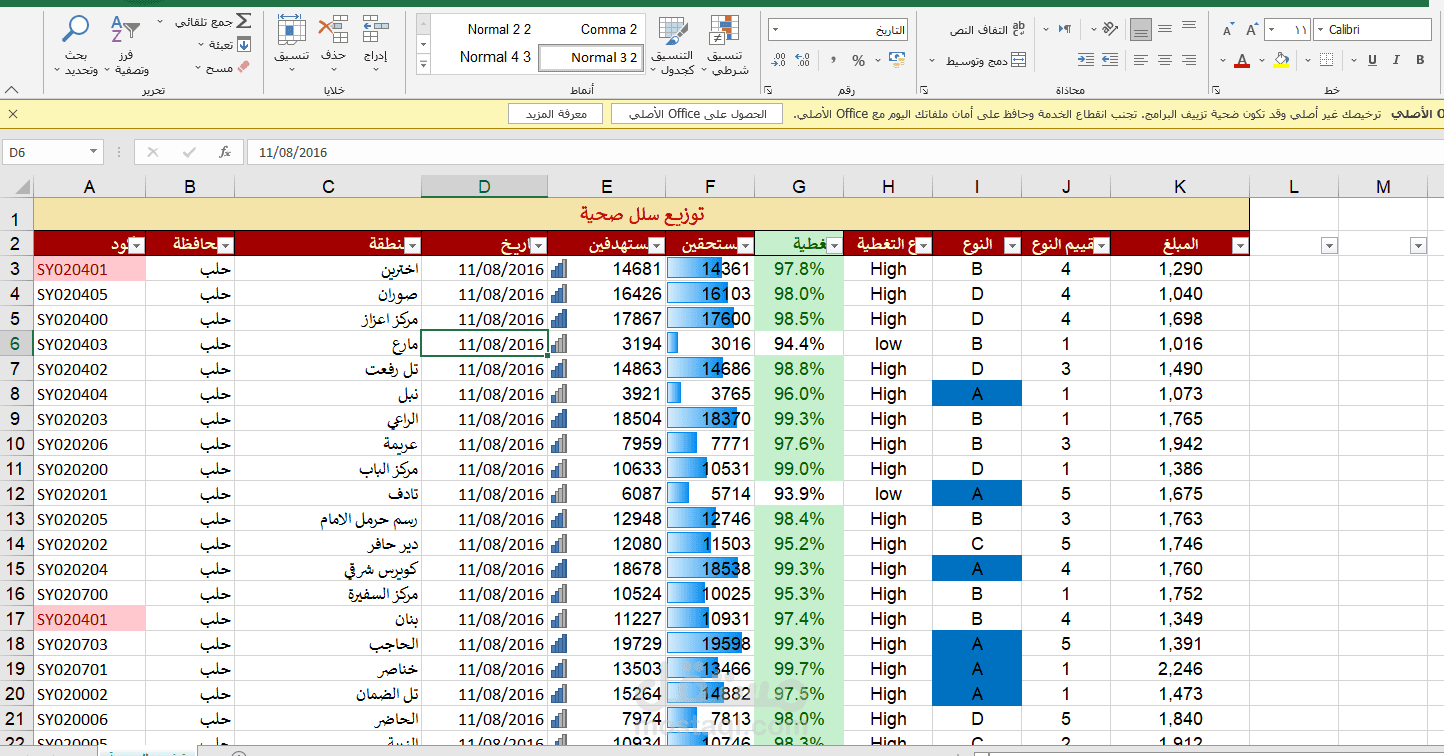This screenshot has height=756, width=1444.
Task: Click the Decrease Indent icon
Action: 1110,59
